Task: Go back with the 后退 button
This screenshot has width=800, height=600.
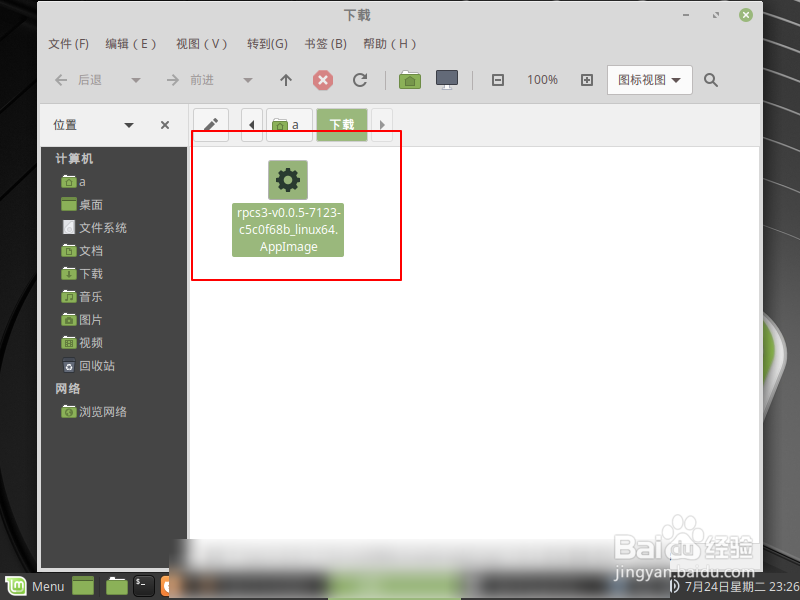Action: (79, 80)
